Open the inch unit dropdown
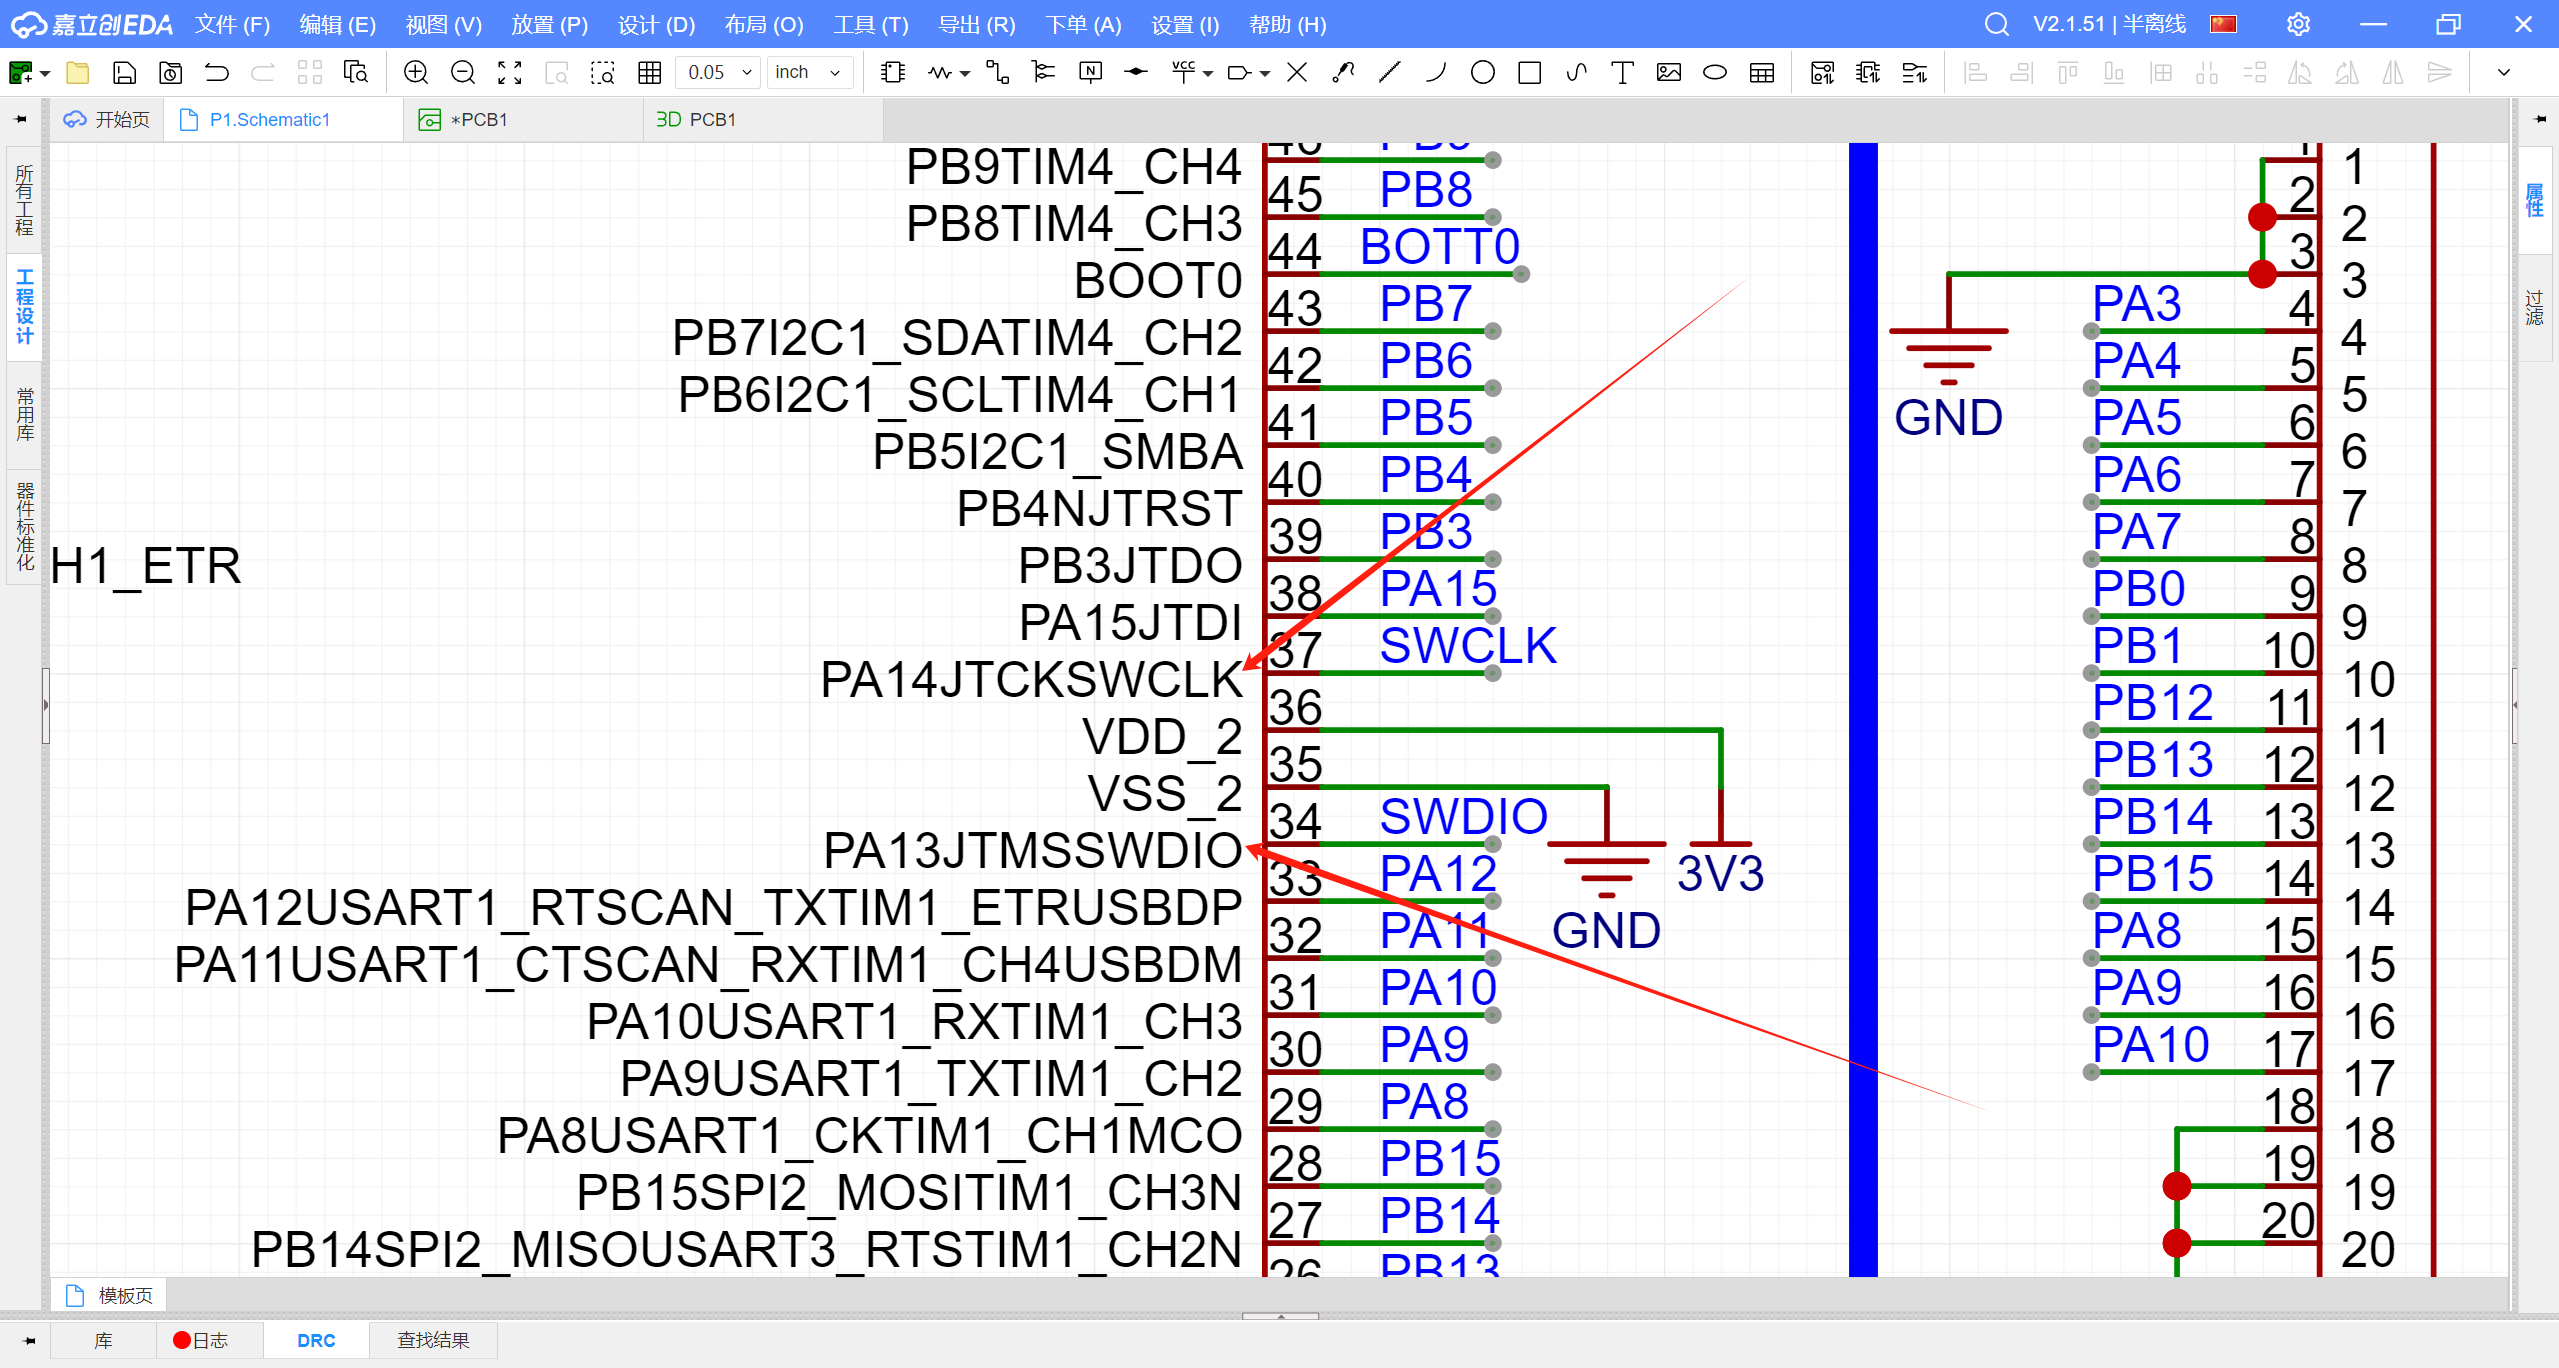This screenshot has height=1368, width=2559. pyautogui.click(x=809, y=72)
